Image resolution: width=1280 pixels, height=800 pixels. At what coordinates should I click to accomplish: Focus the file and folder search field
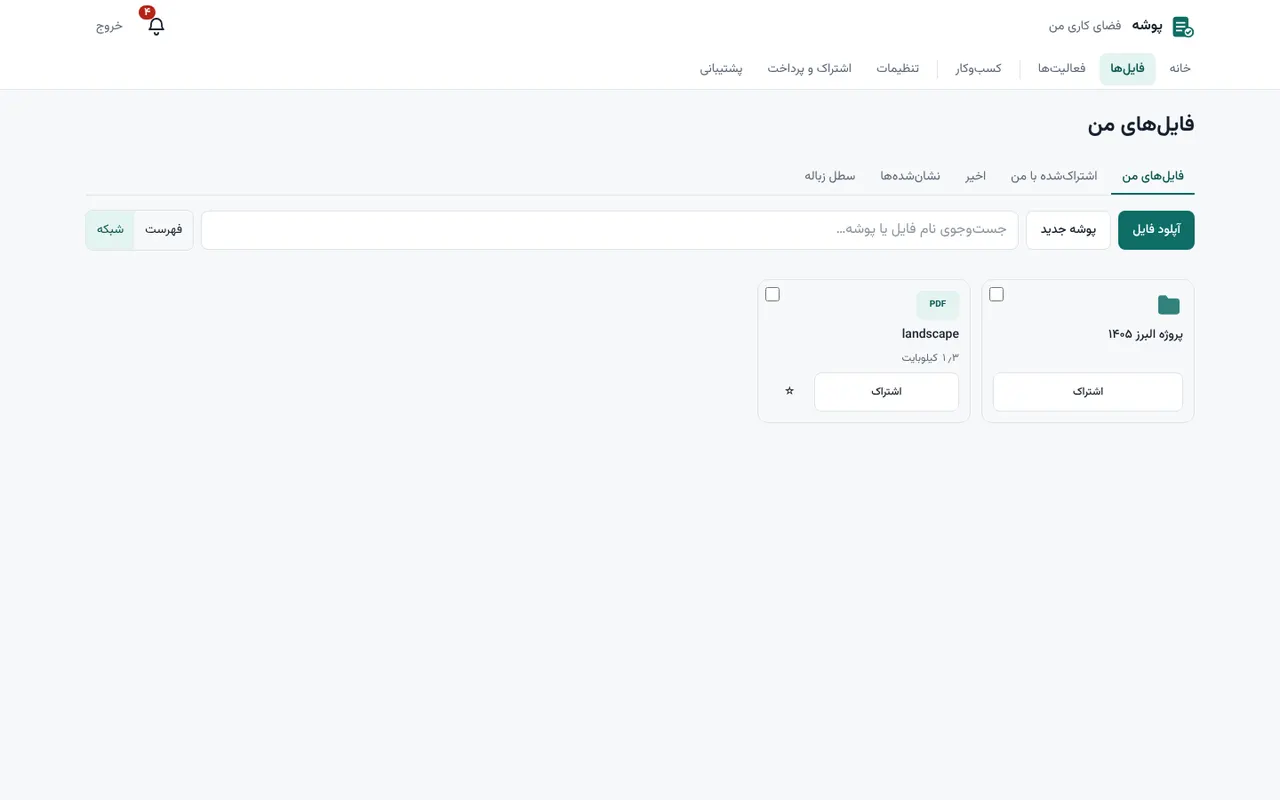click(610, 230)
